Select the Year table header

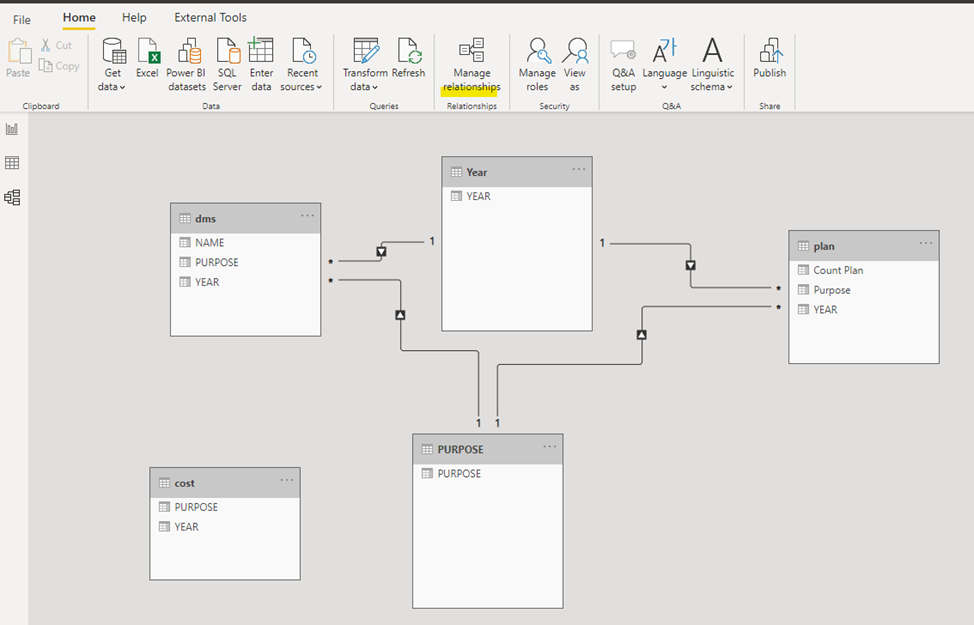[x=517, y=172]
